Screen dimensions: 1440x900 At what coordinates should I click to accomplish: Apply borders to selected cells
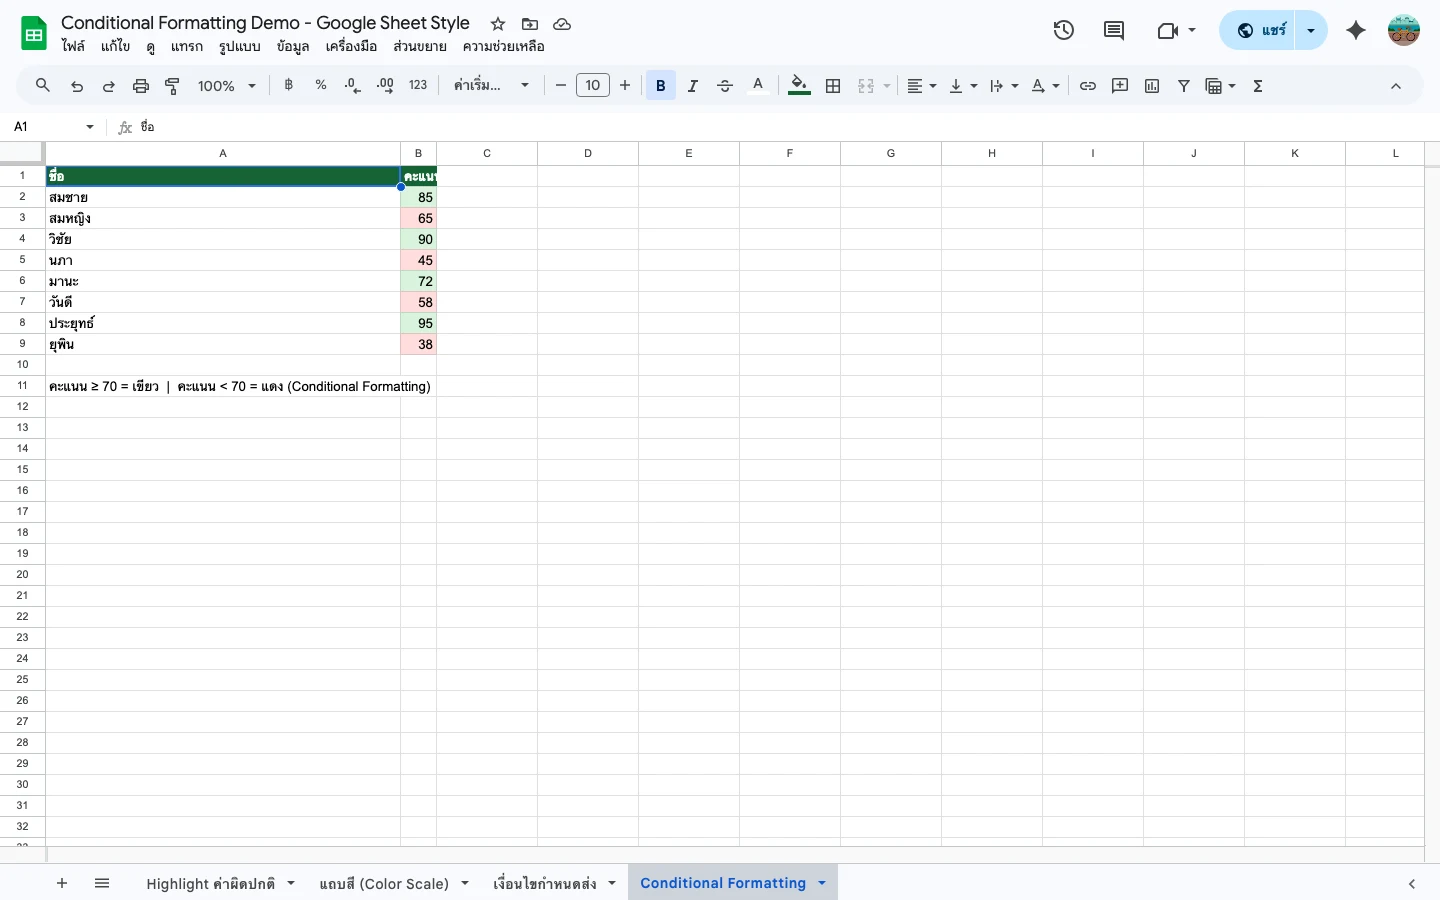[833, 85]
